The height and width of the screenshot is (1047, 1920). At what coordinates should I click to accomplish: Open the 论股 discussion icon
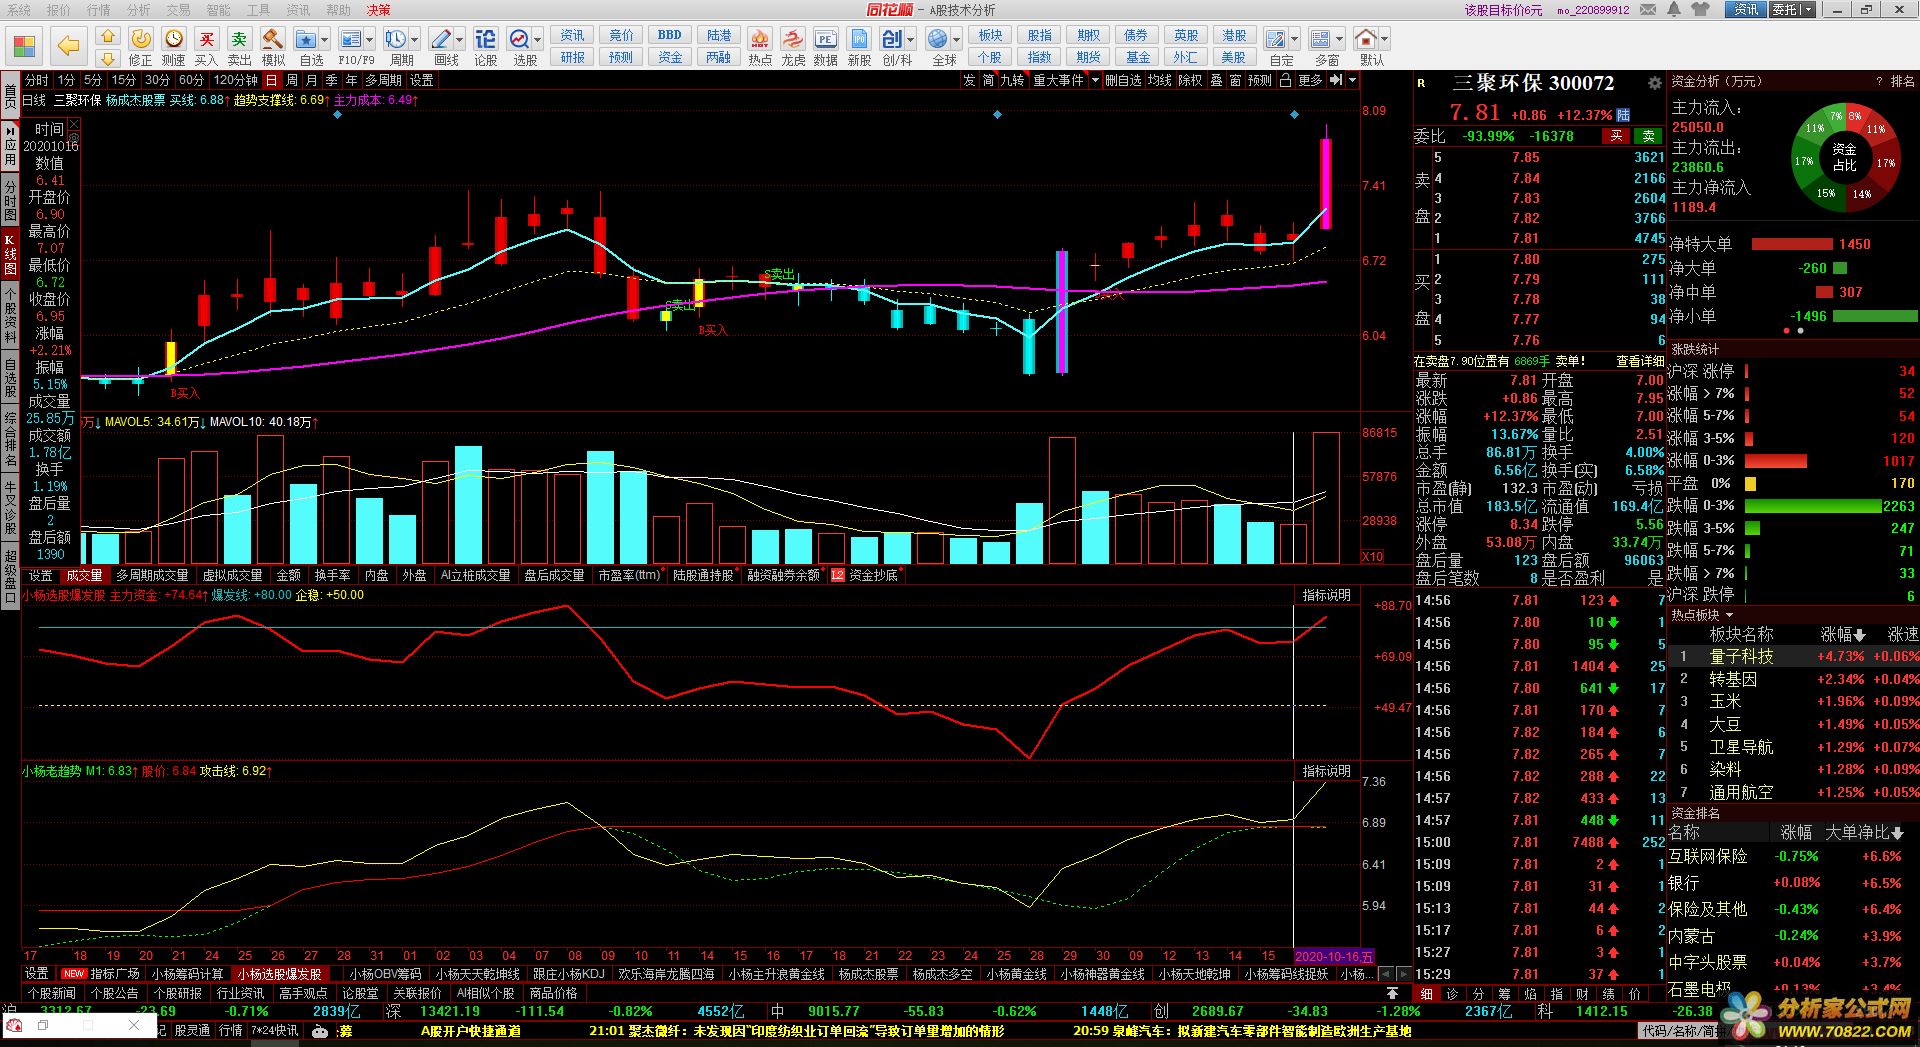pyautogui.click(x=485, y=39)
